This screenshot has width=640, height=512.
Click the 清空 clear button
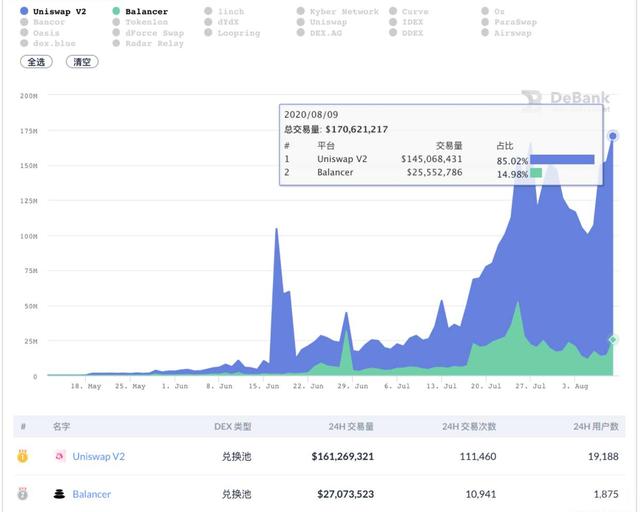click(82, 62)
